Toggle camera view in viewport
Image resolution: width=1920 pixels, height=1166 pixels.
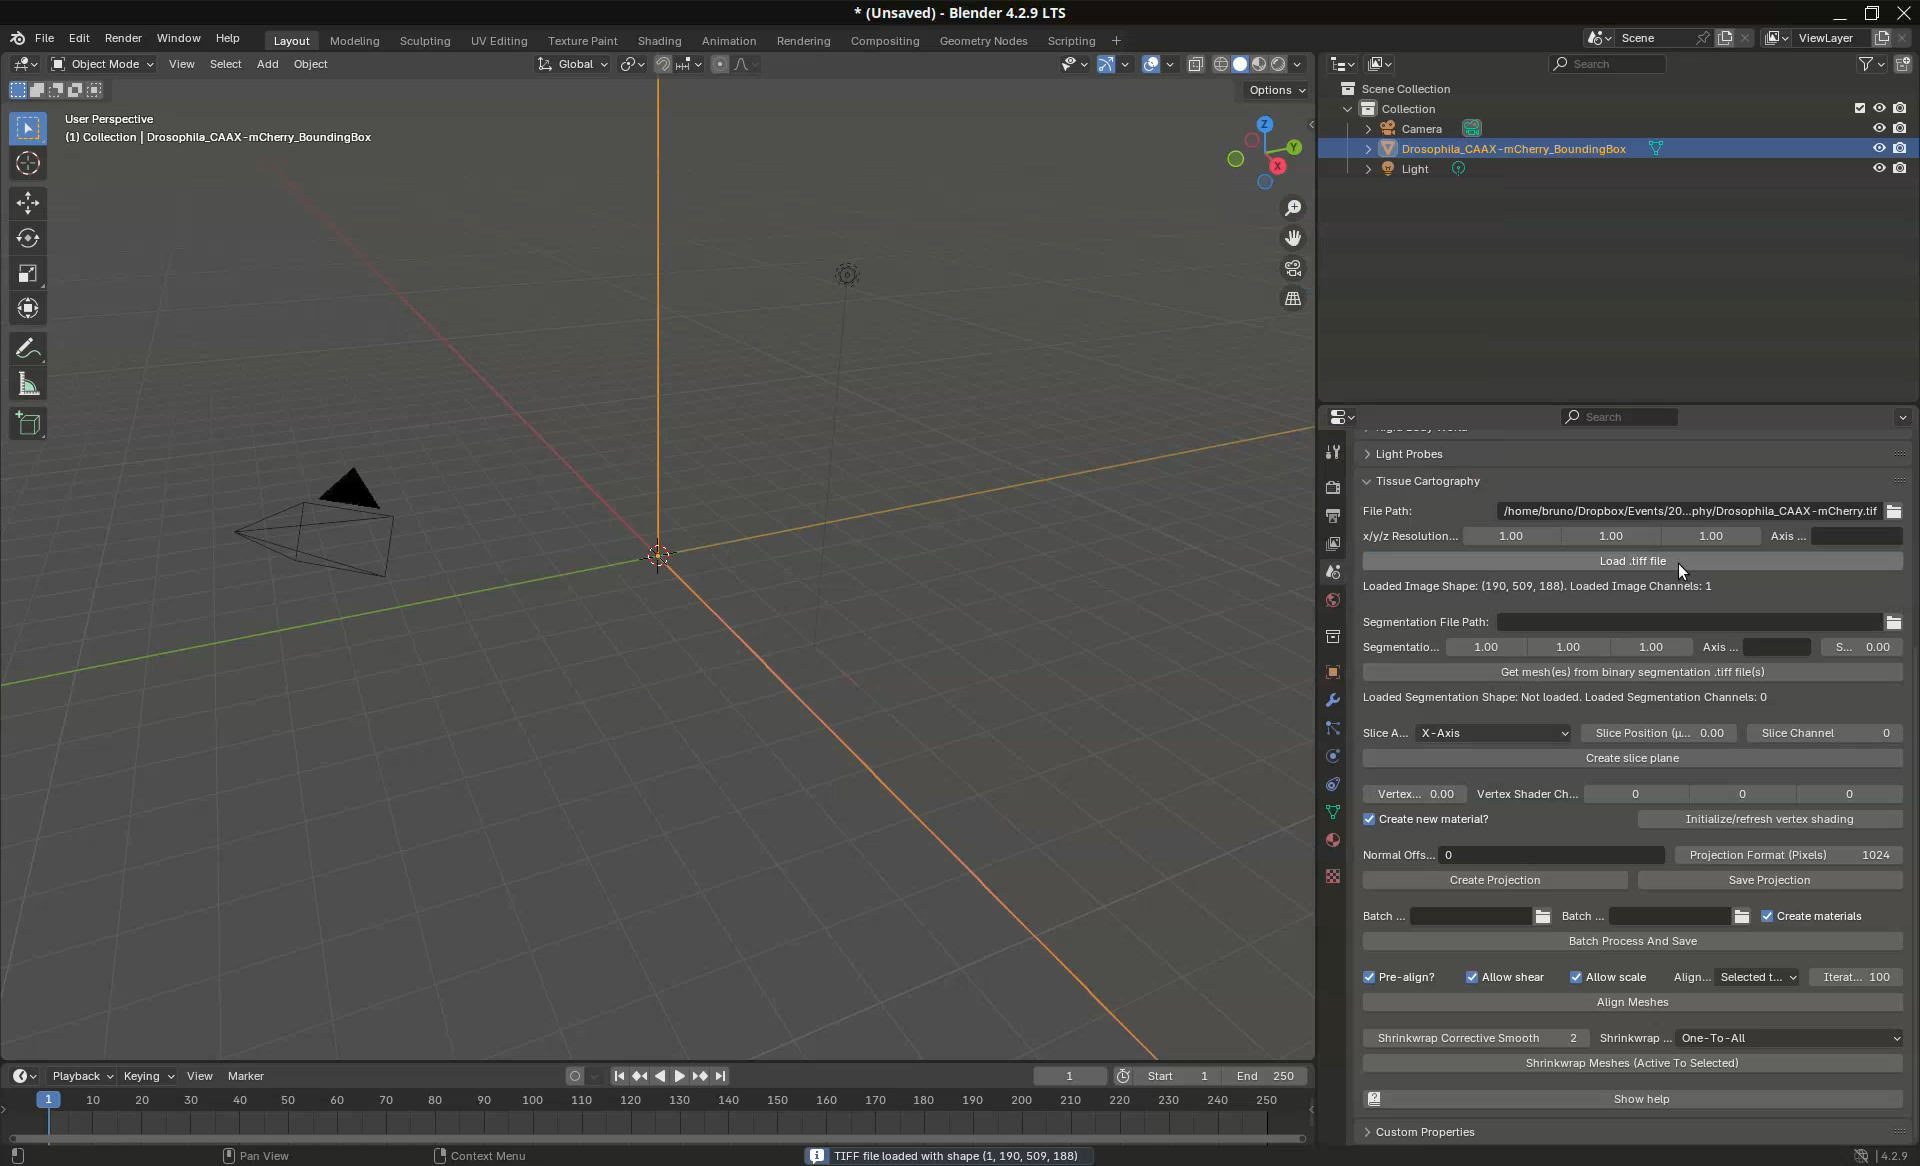coord(1293,269)
